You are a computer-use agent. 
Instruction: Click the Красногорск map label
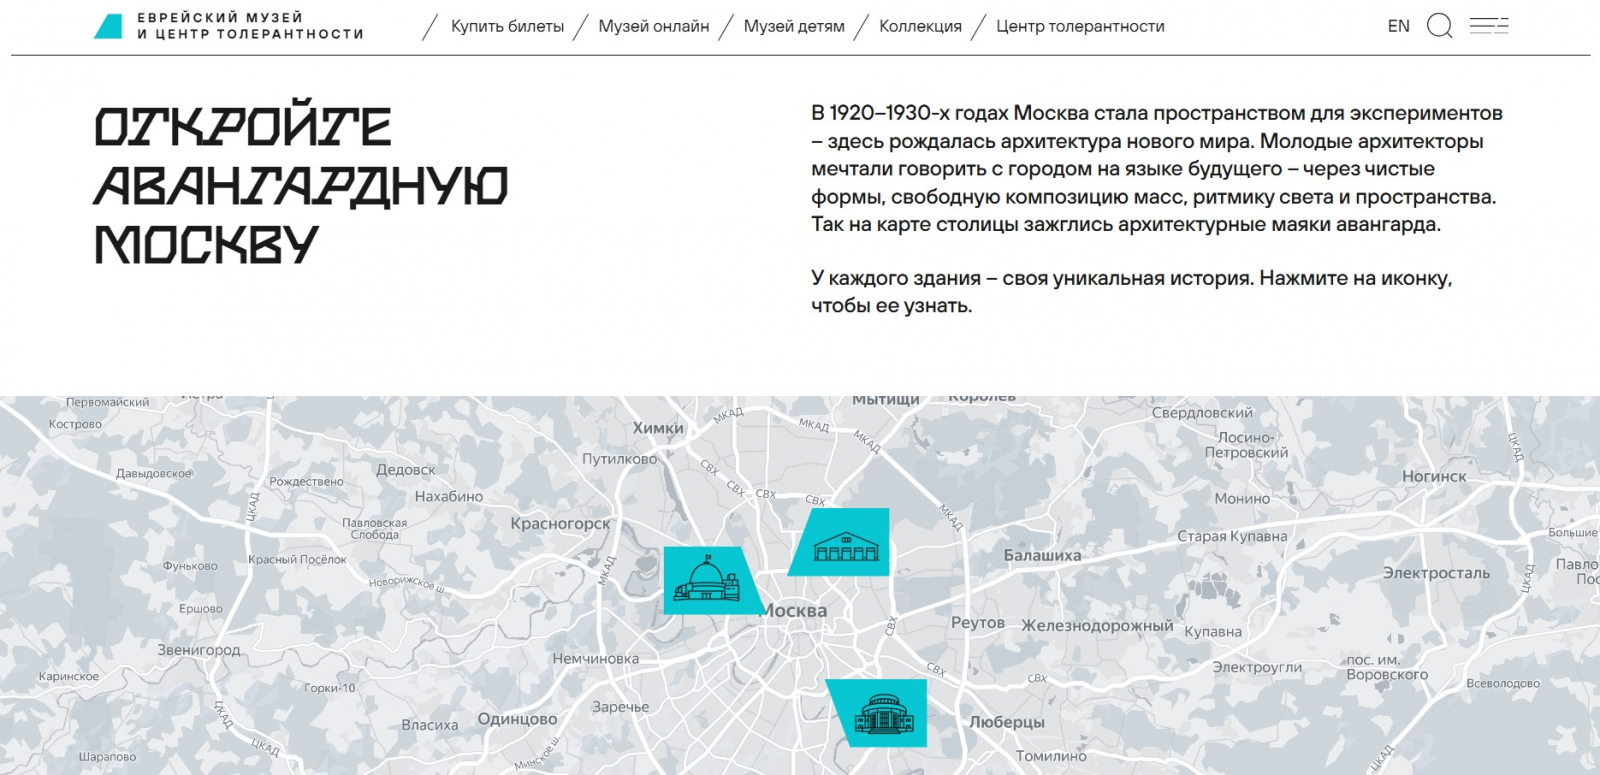pos(560,523)
